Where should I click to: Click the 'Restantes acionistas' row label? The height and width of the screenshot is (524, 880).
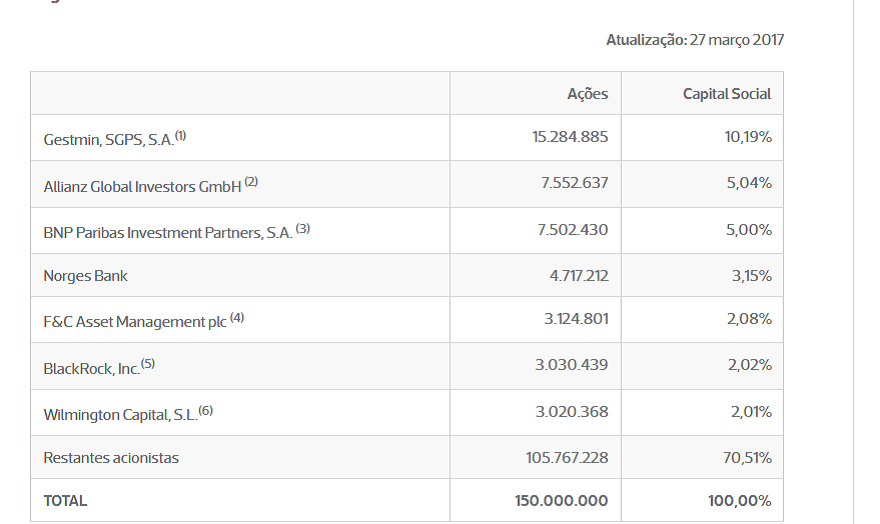coord(111,458)
